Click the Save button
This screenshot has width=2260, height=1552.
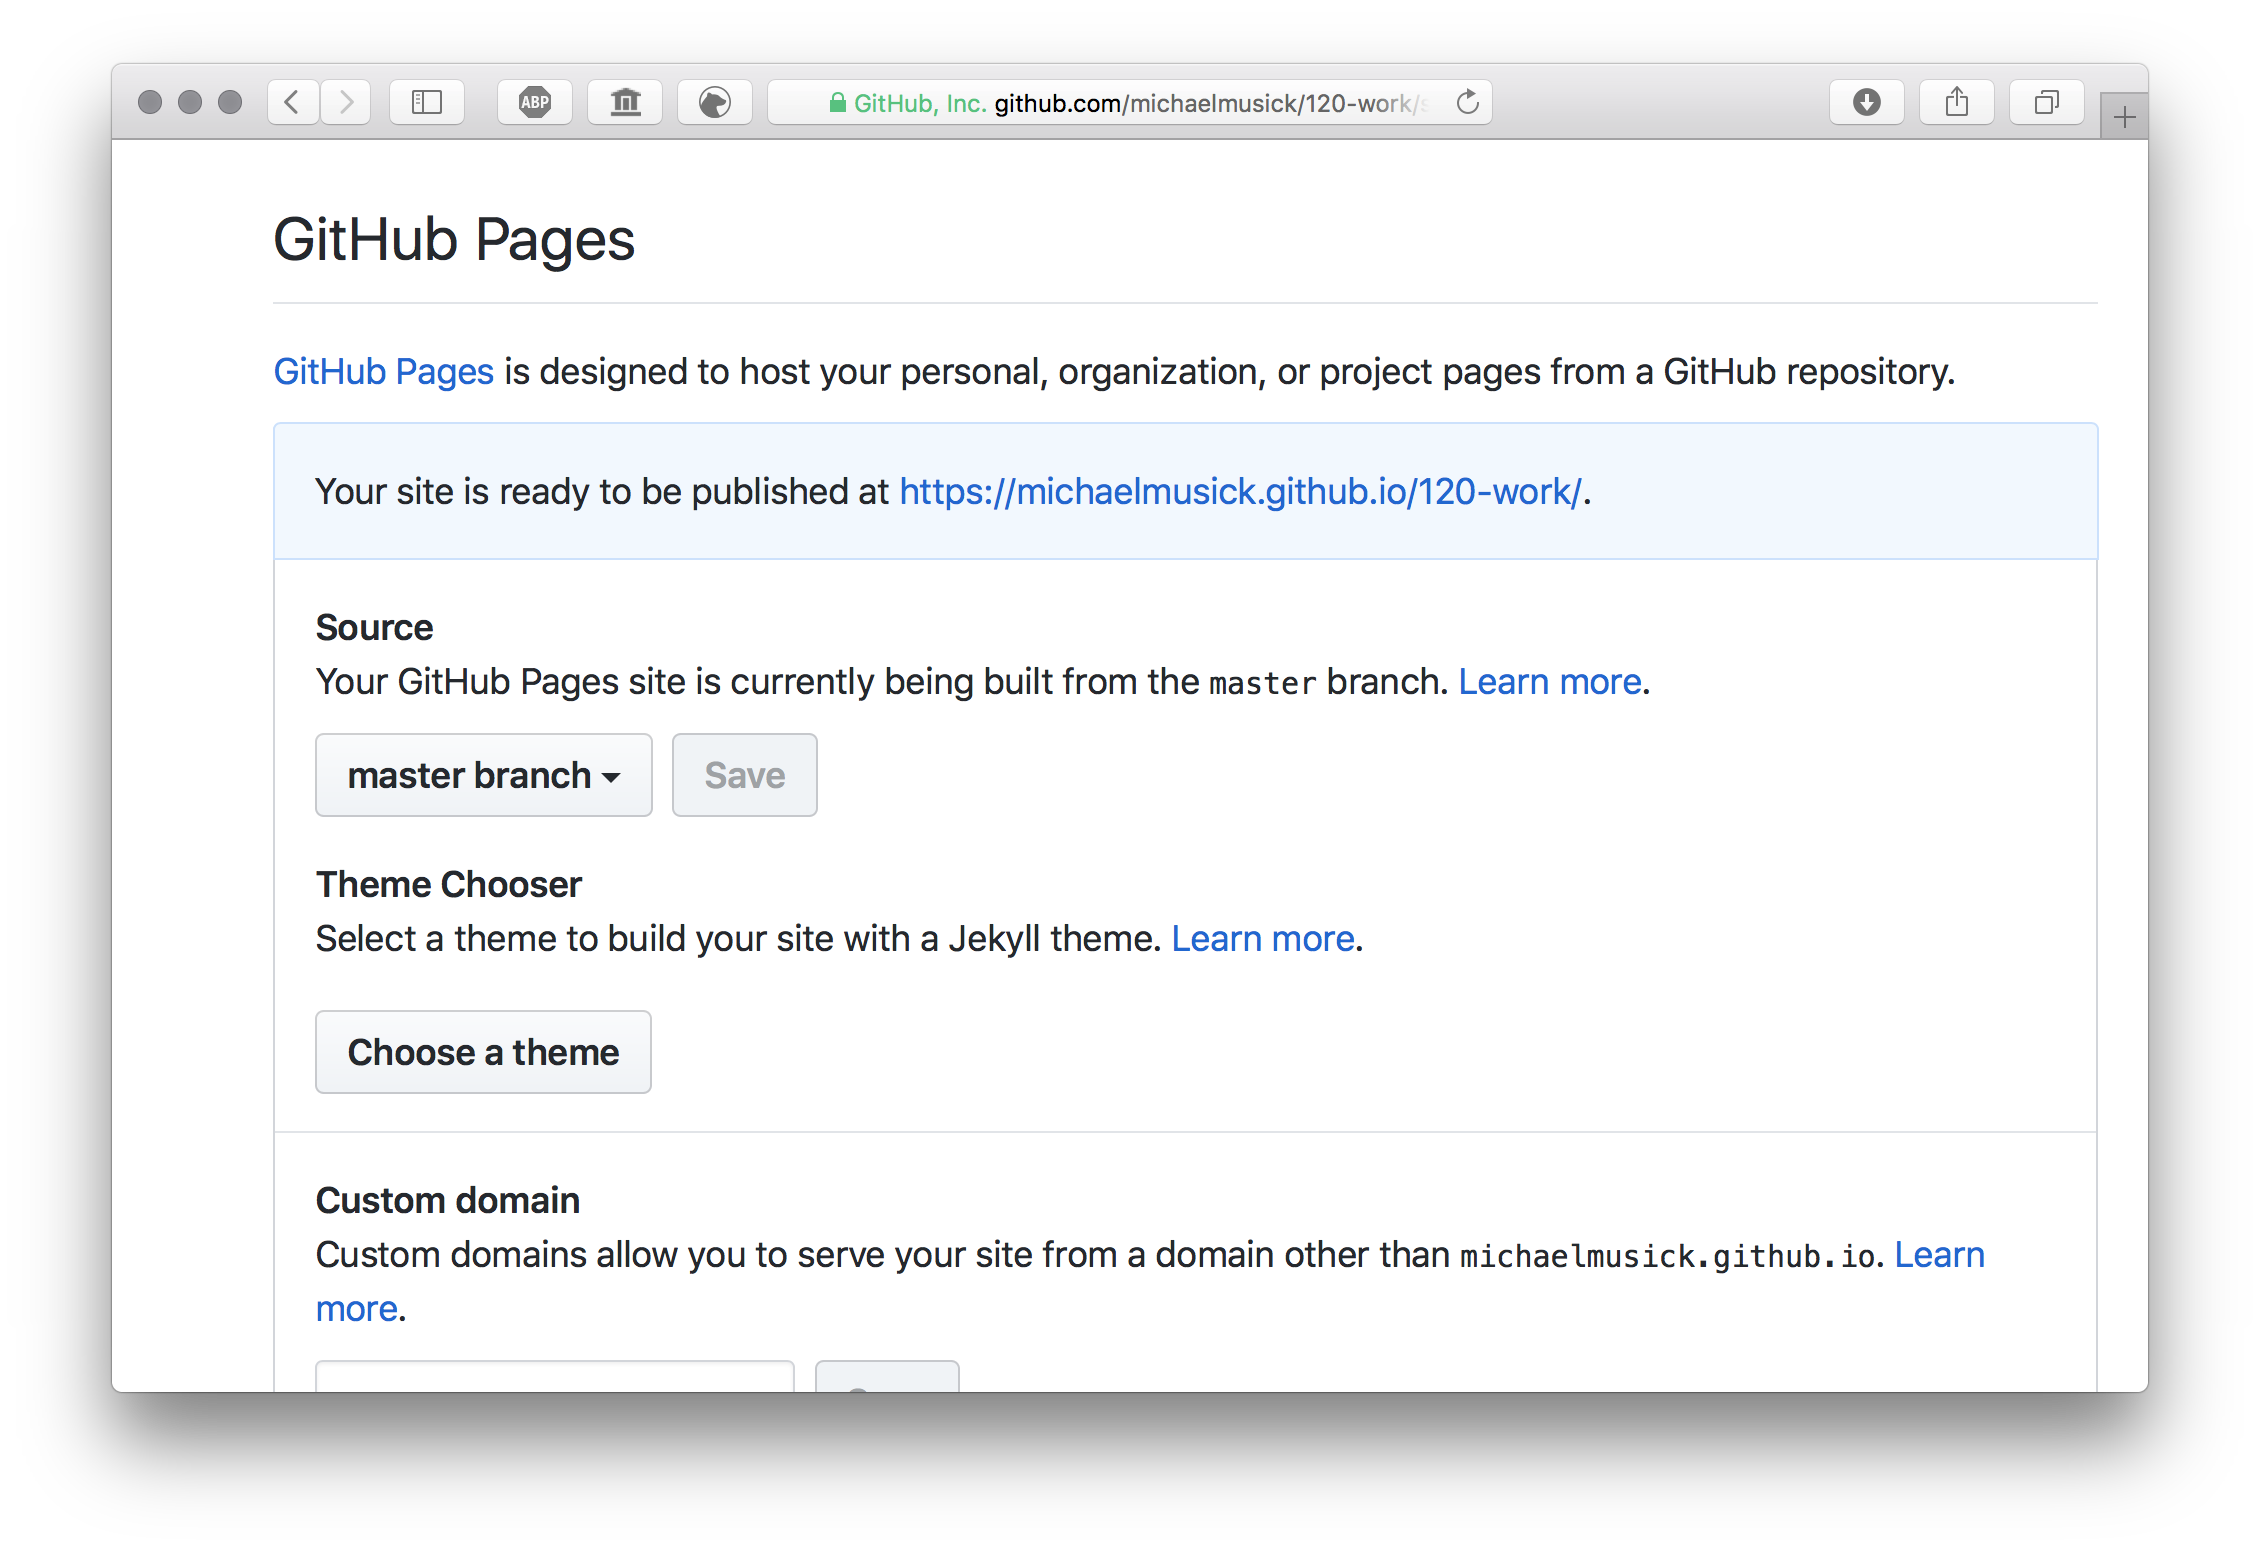[742, 774]
